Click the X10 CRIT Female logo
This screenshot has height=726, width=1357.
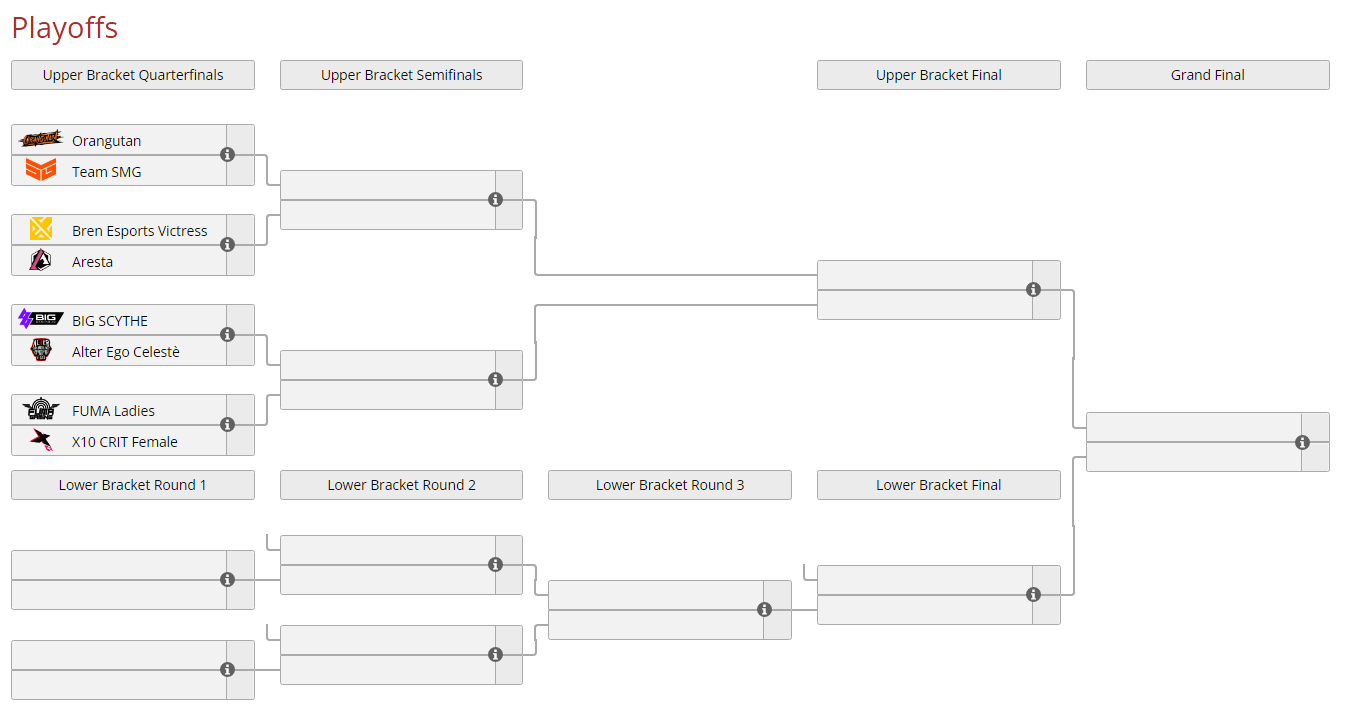[40, 441]
